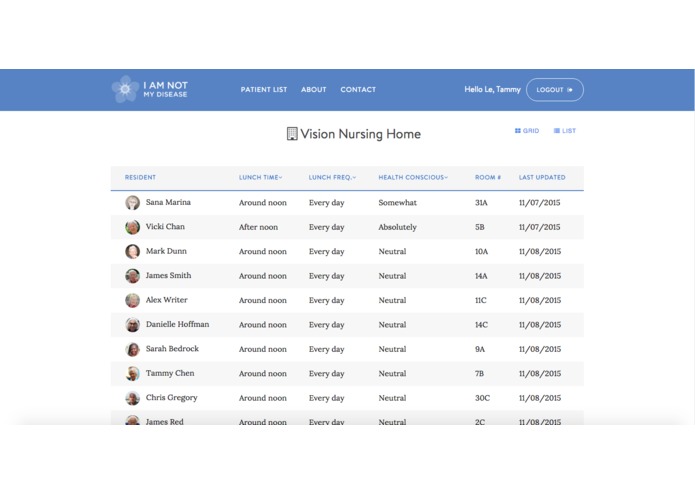Screen dimensions: 695x494
Task: Switch to Grid view
Action: coord(527,131)
